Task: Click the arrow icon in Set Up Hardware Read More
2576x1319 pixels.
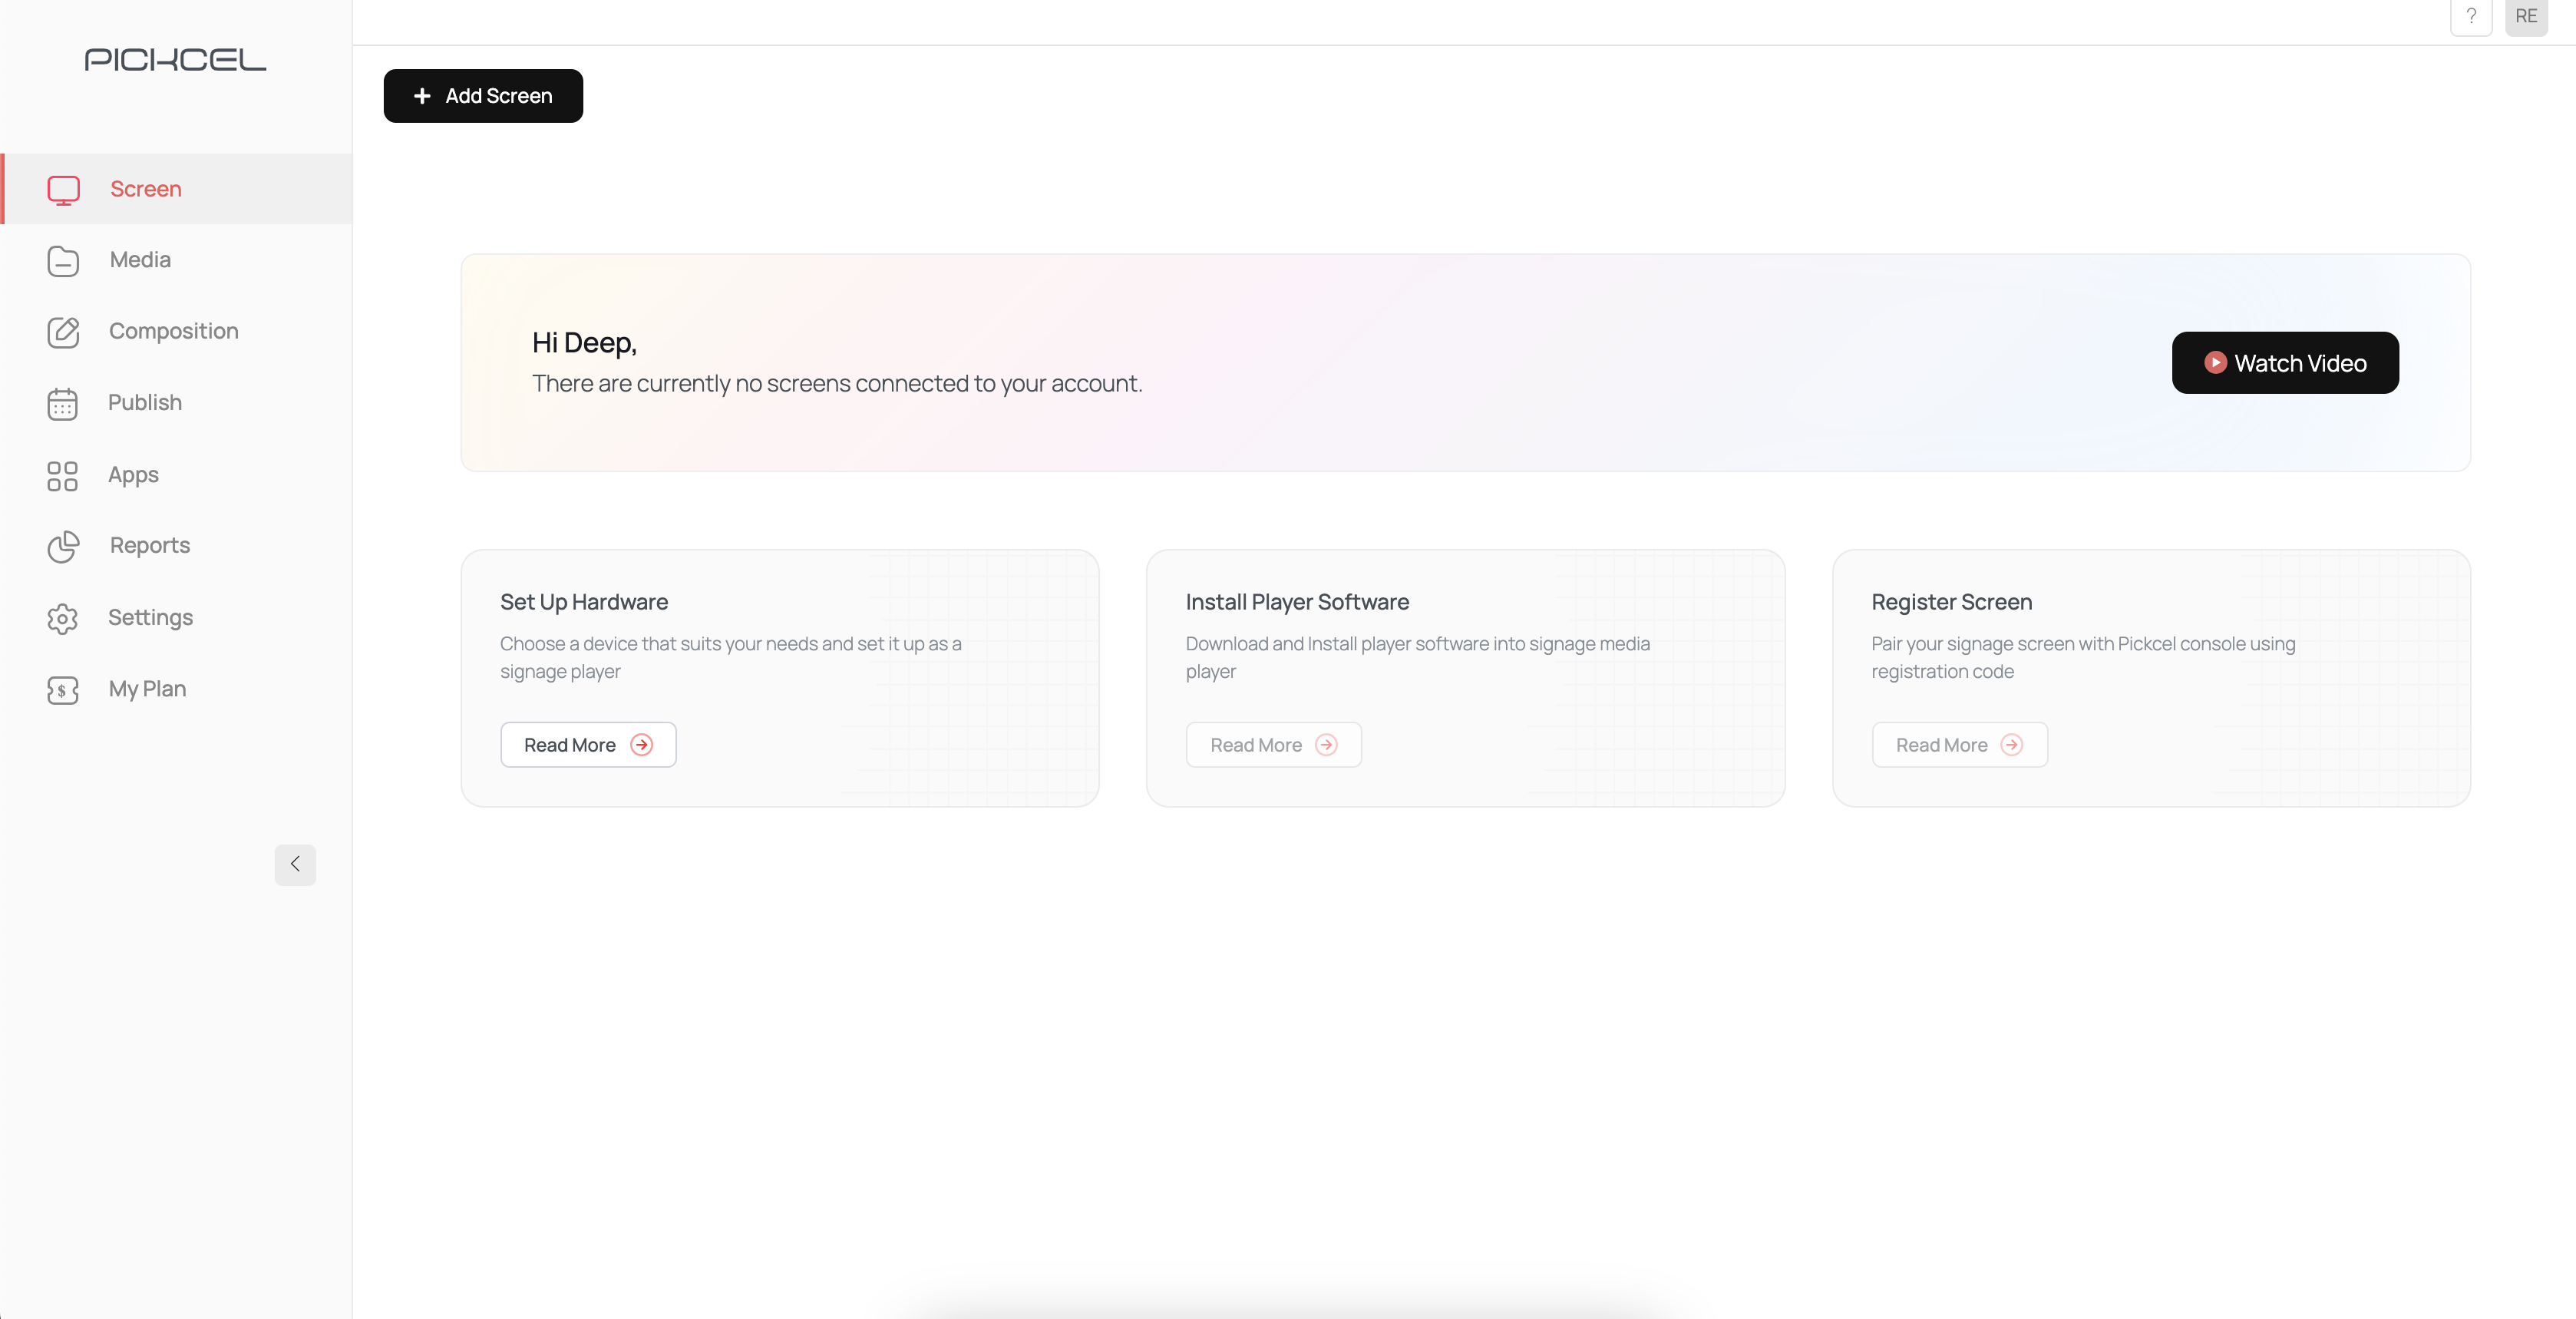Action: coord(642,745)
